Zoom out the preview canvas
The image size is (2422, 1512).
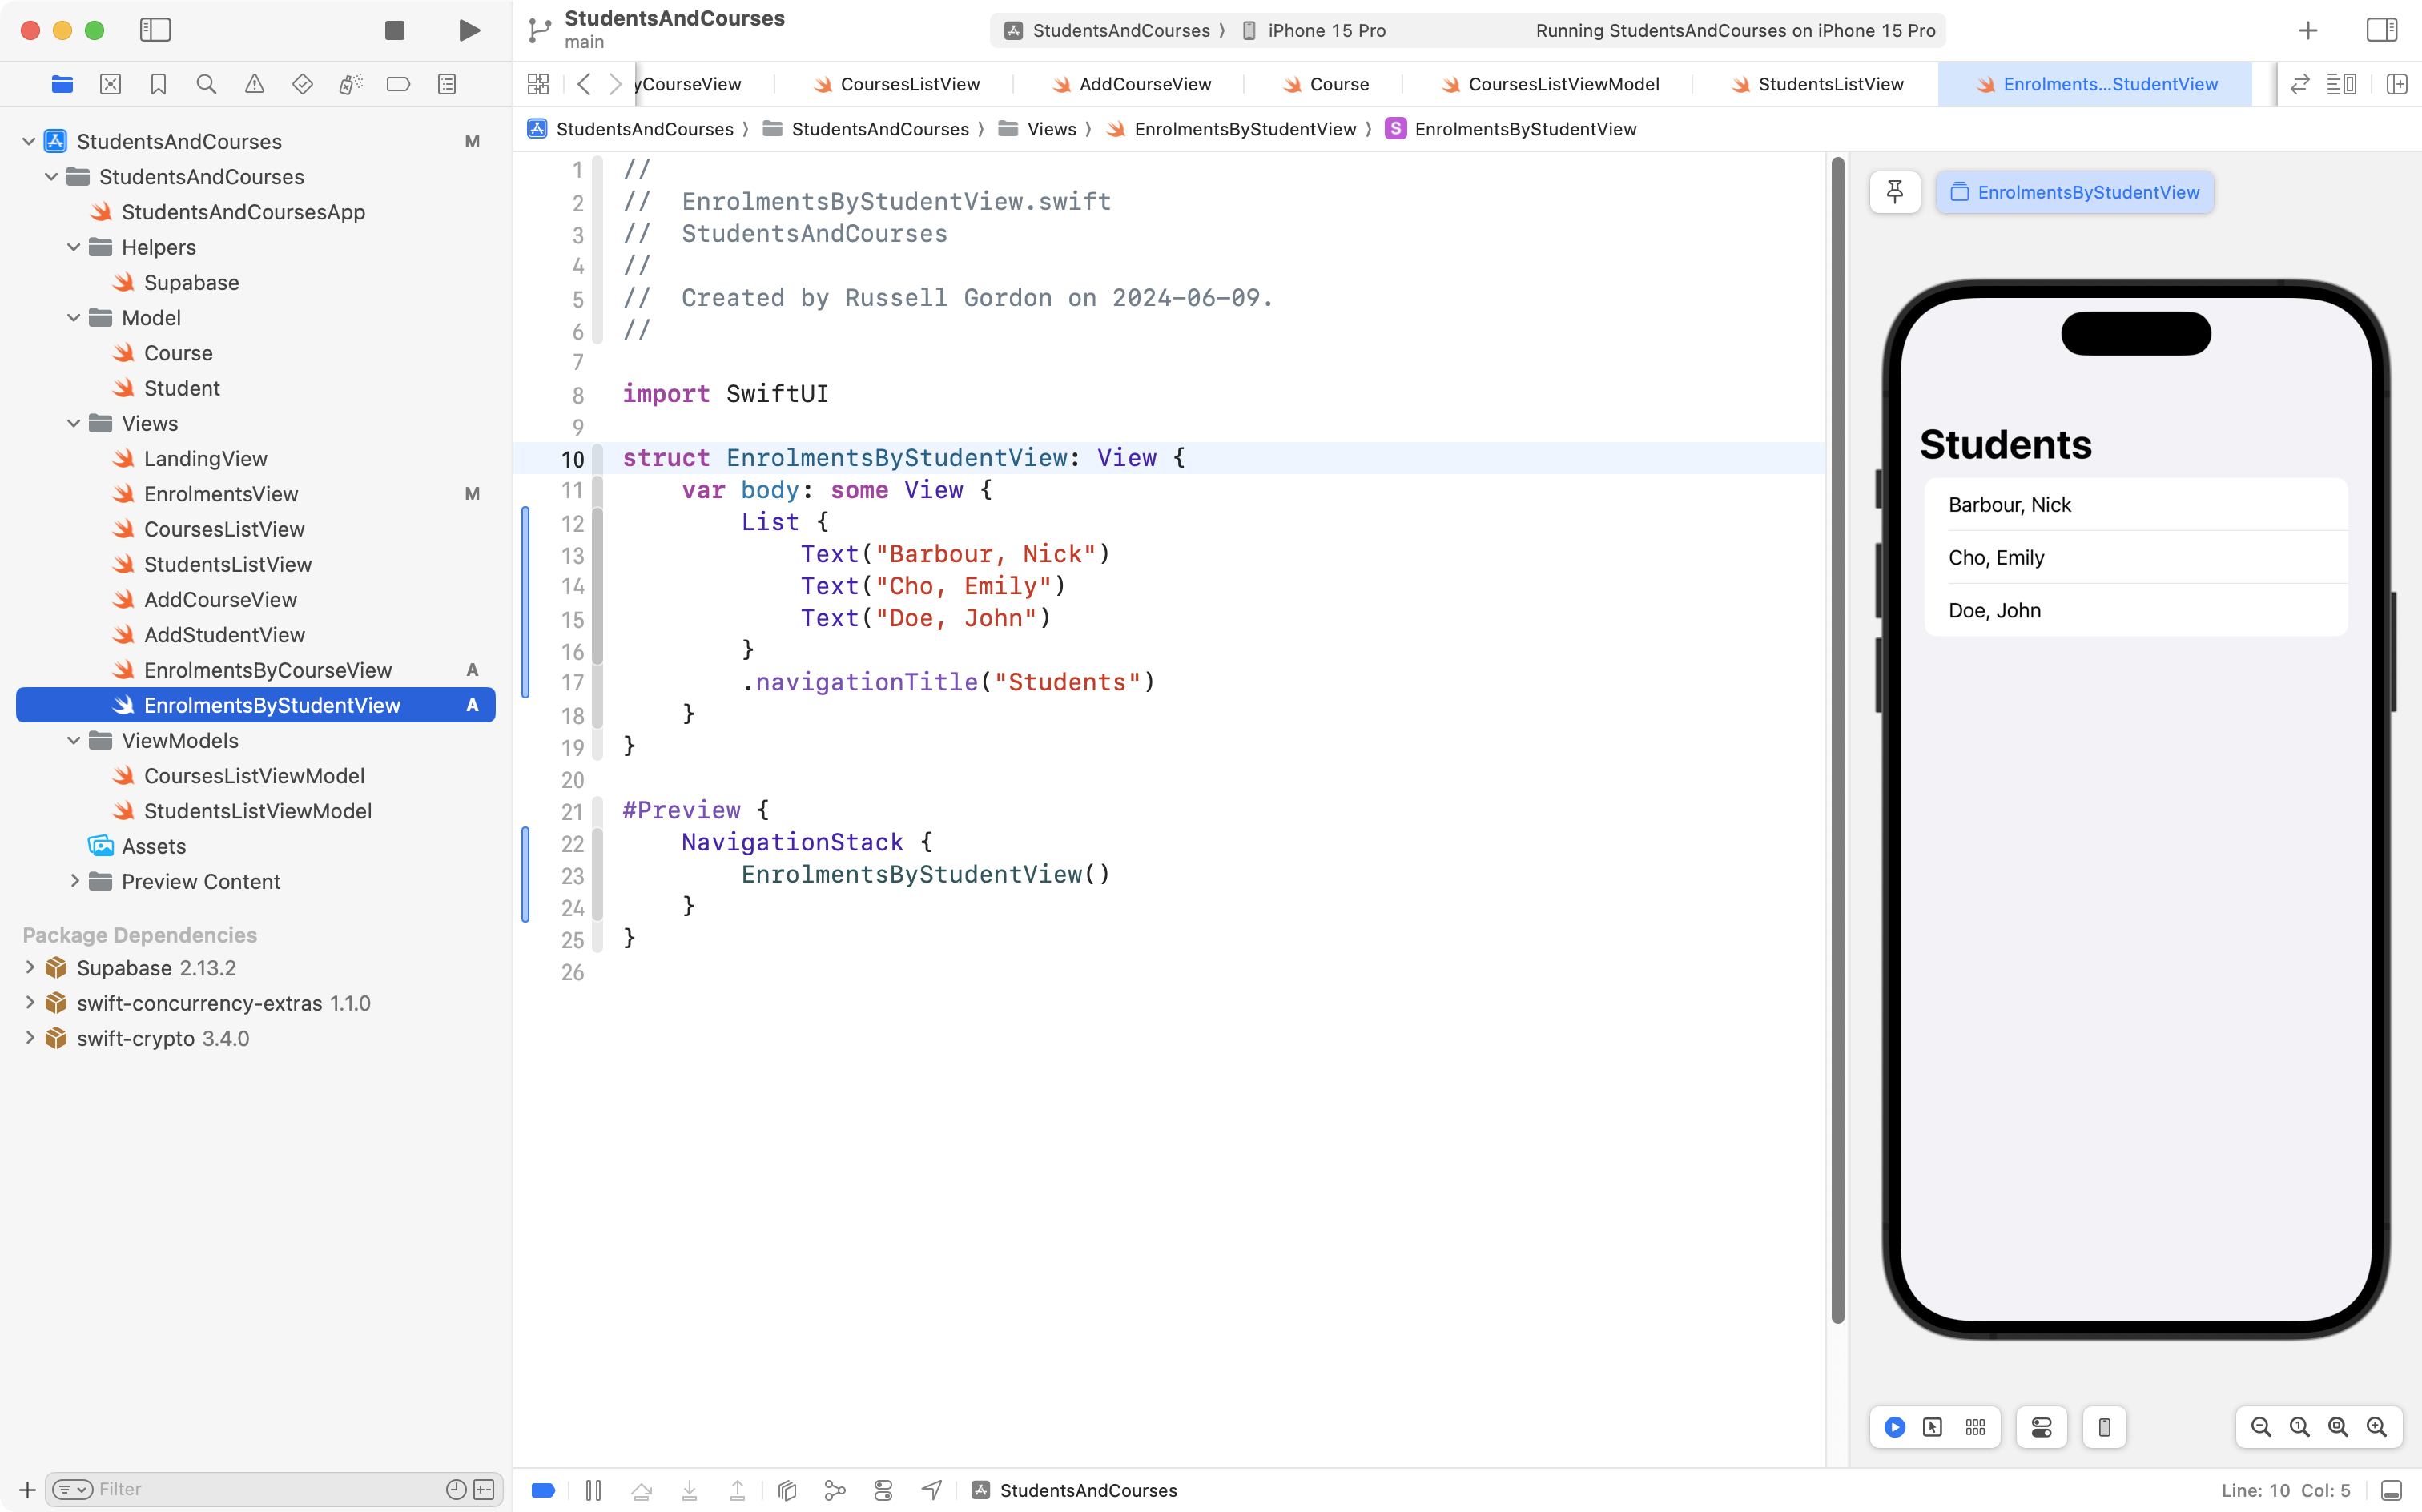click(2260, 1427)
